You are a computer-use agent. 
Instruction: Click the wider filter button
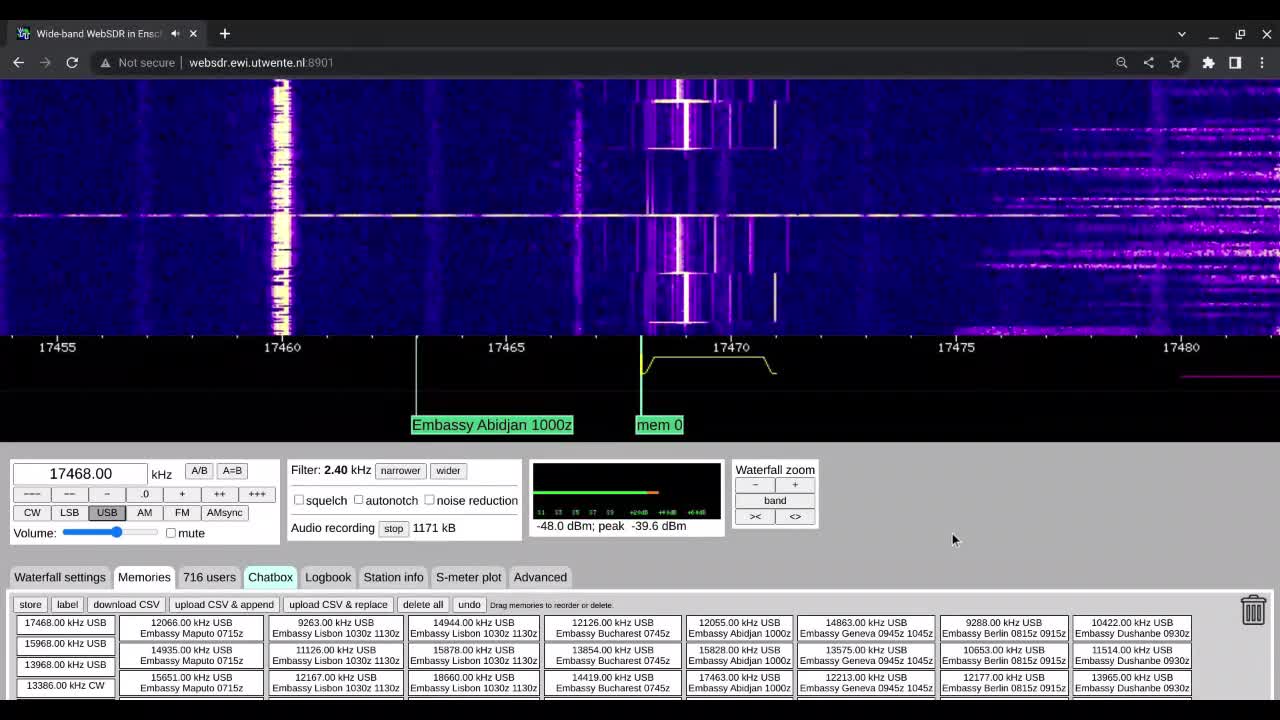tap(448, 471)
